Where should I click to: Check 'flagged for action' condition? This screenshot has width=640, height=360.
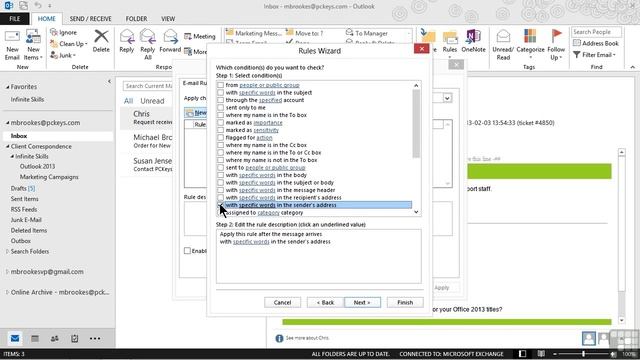pos(220,138)
